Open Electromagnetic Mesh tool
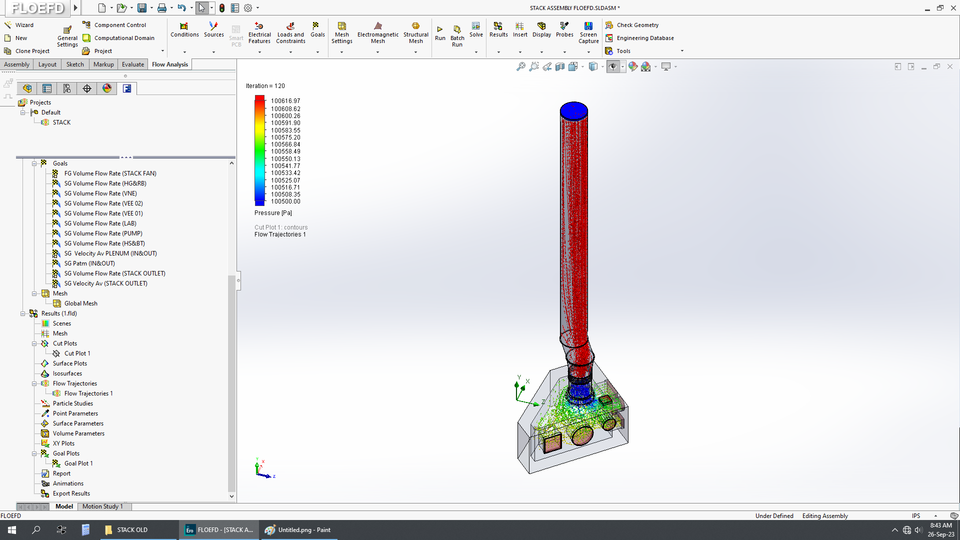The image size is (960, 540). coord(378,32)
